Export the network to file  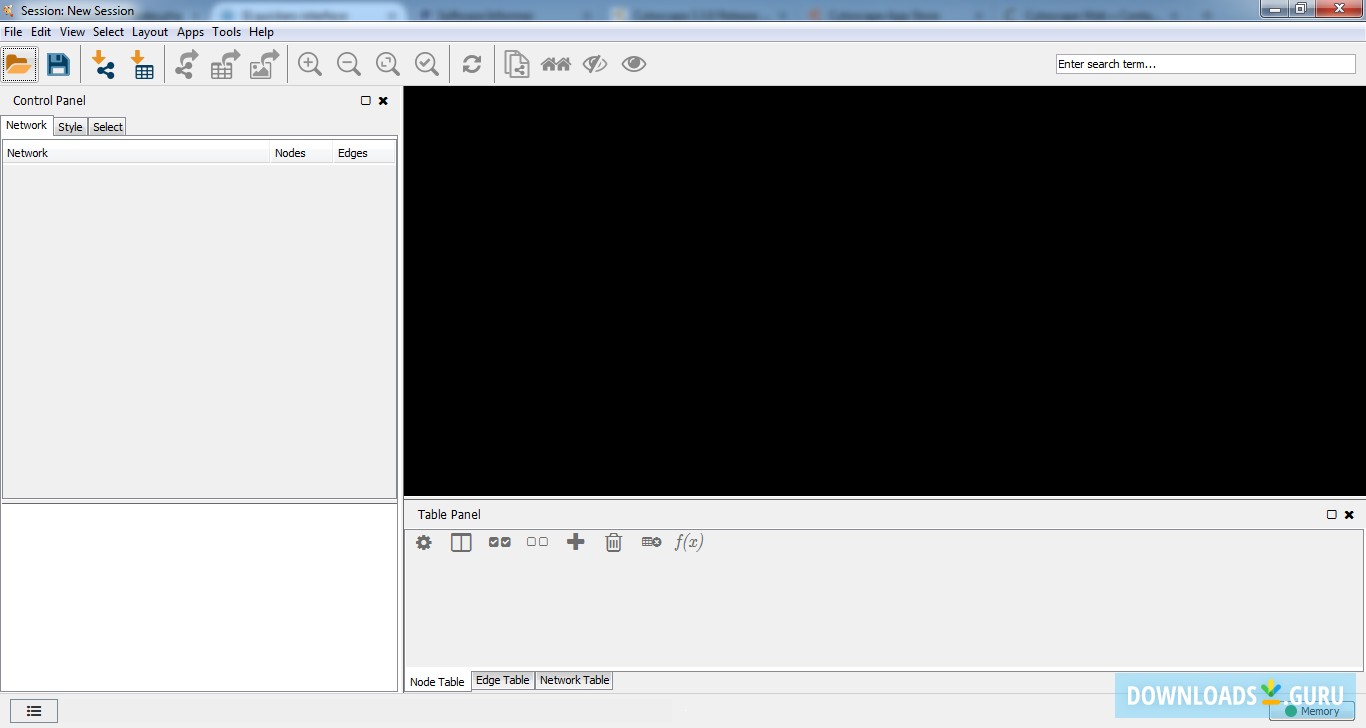tap(186, 65)
